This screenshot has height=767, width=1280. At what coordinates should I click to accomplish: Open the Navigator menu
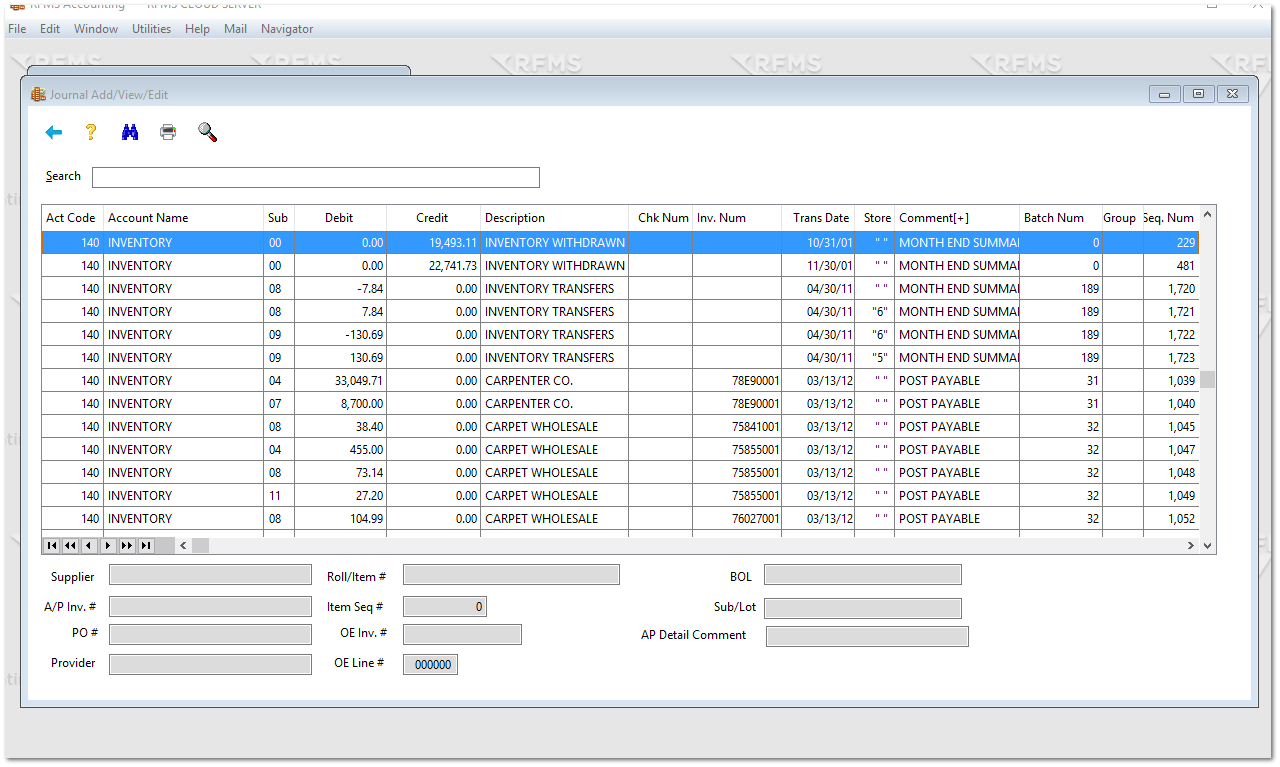[x=287, y=29]
